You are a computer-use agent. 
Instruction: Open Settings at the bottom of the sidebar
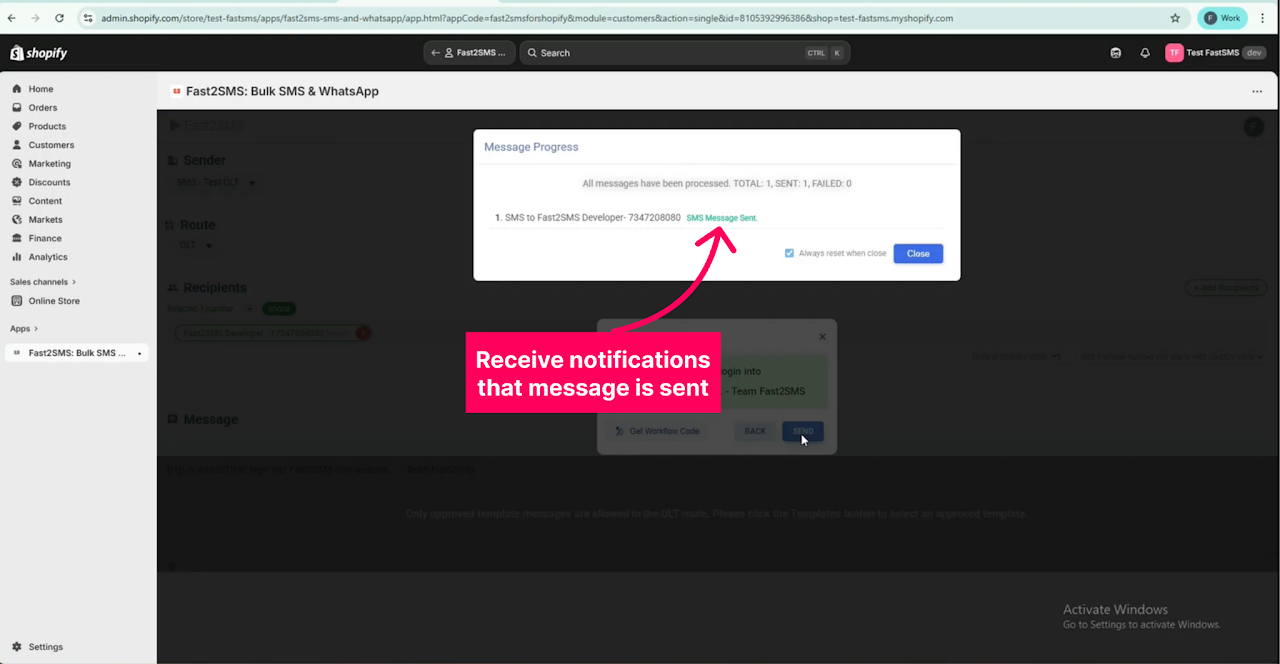(x=45, y=647)
